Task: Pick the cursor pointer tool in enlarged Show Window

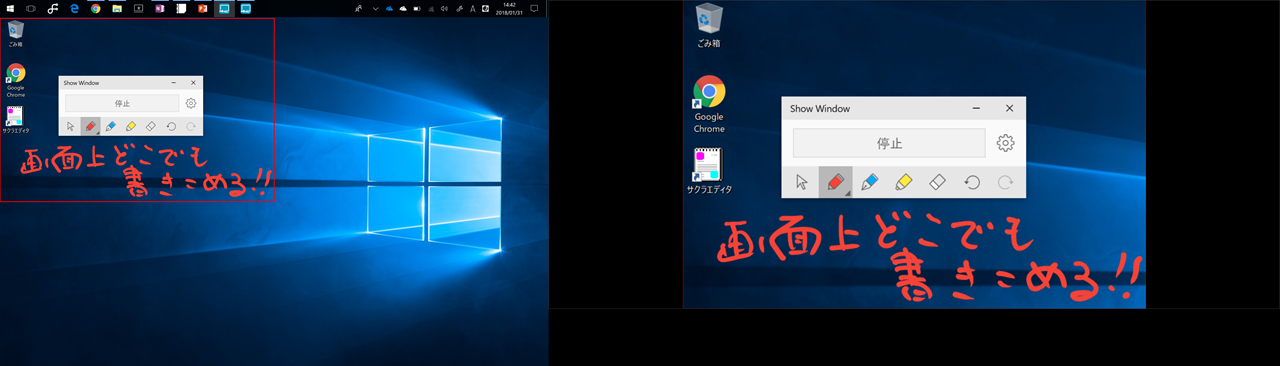Action: click(801, 182)
